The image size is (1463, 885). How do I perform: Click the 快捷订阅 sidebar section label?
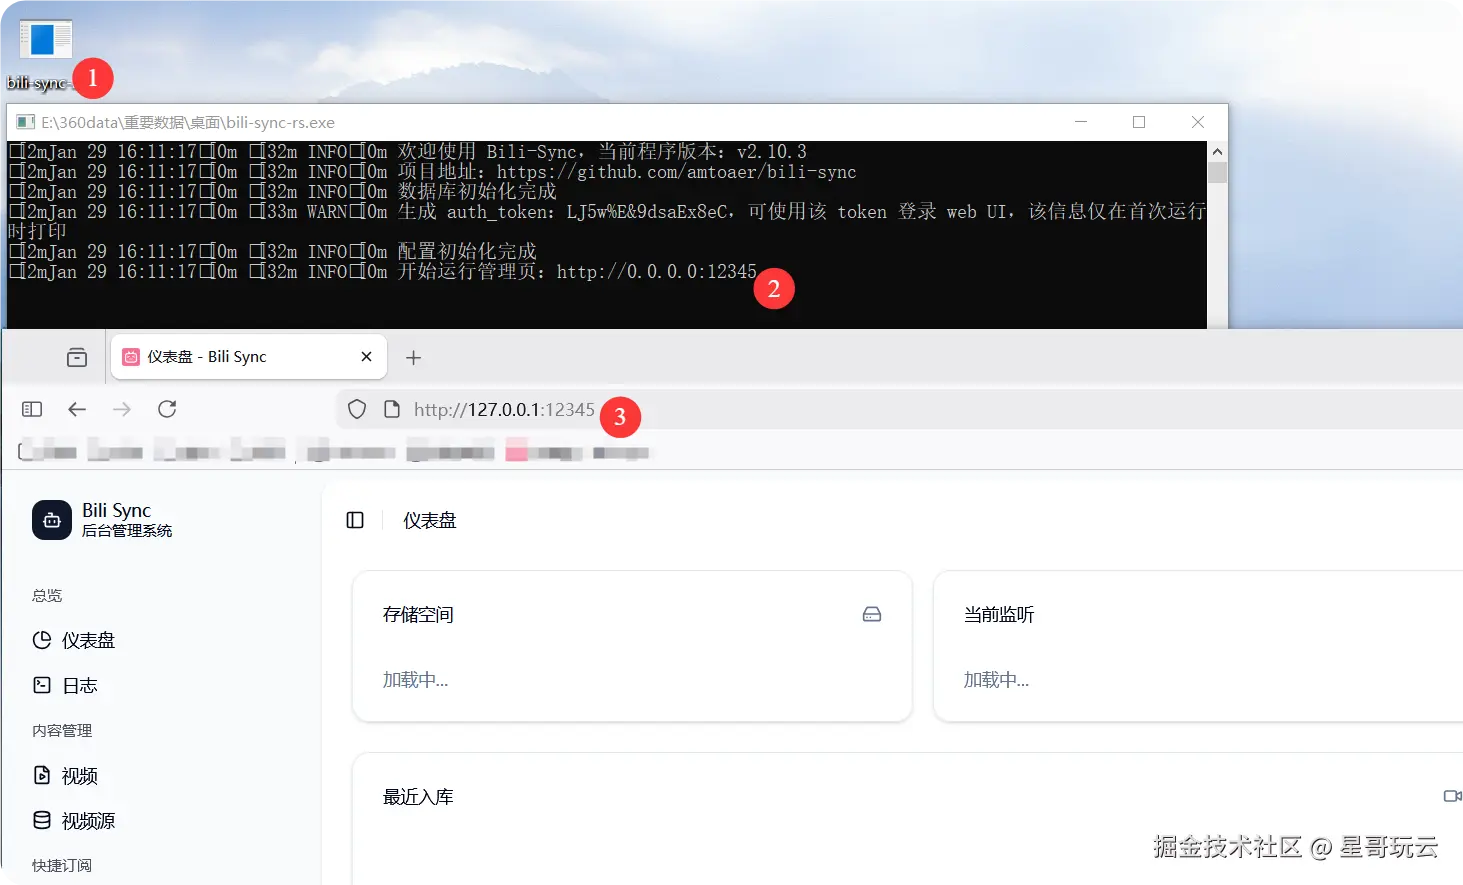pos(62,865)
